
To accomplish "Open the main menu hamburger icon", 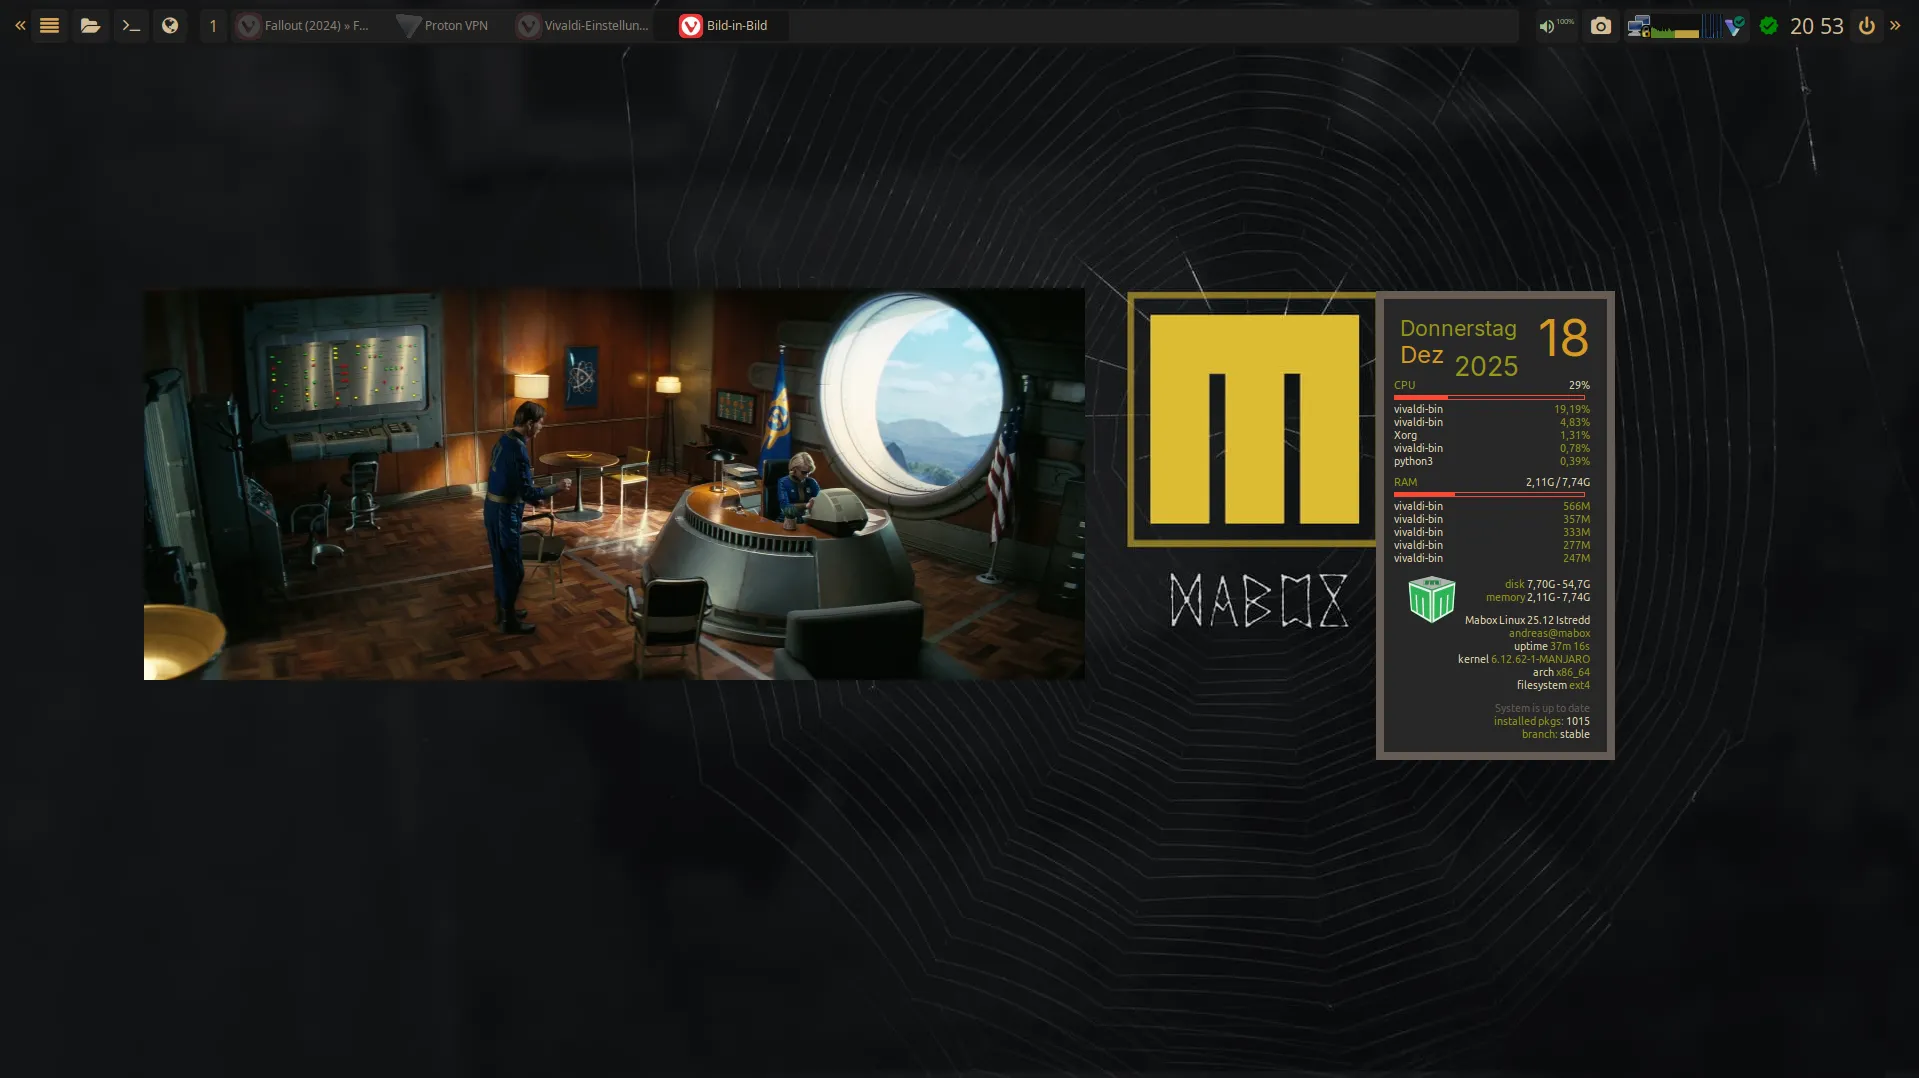I will click(x=49, y=26).
